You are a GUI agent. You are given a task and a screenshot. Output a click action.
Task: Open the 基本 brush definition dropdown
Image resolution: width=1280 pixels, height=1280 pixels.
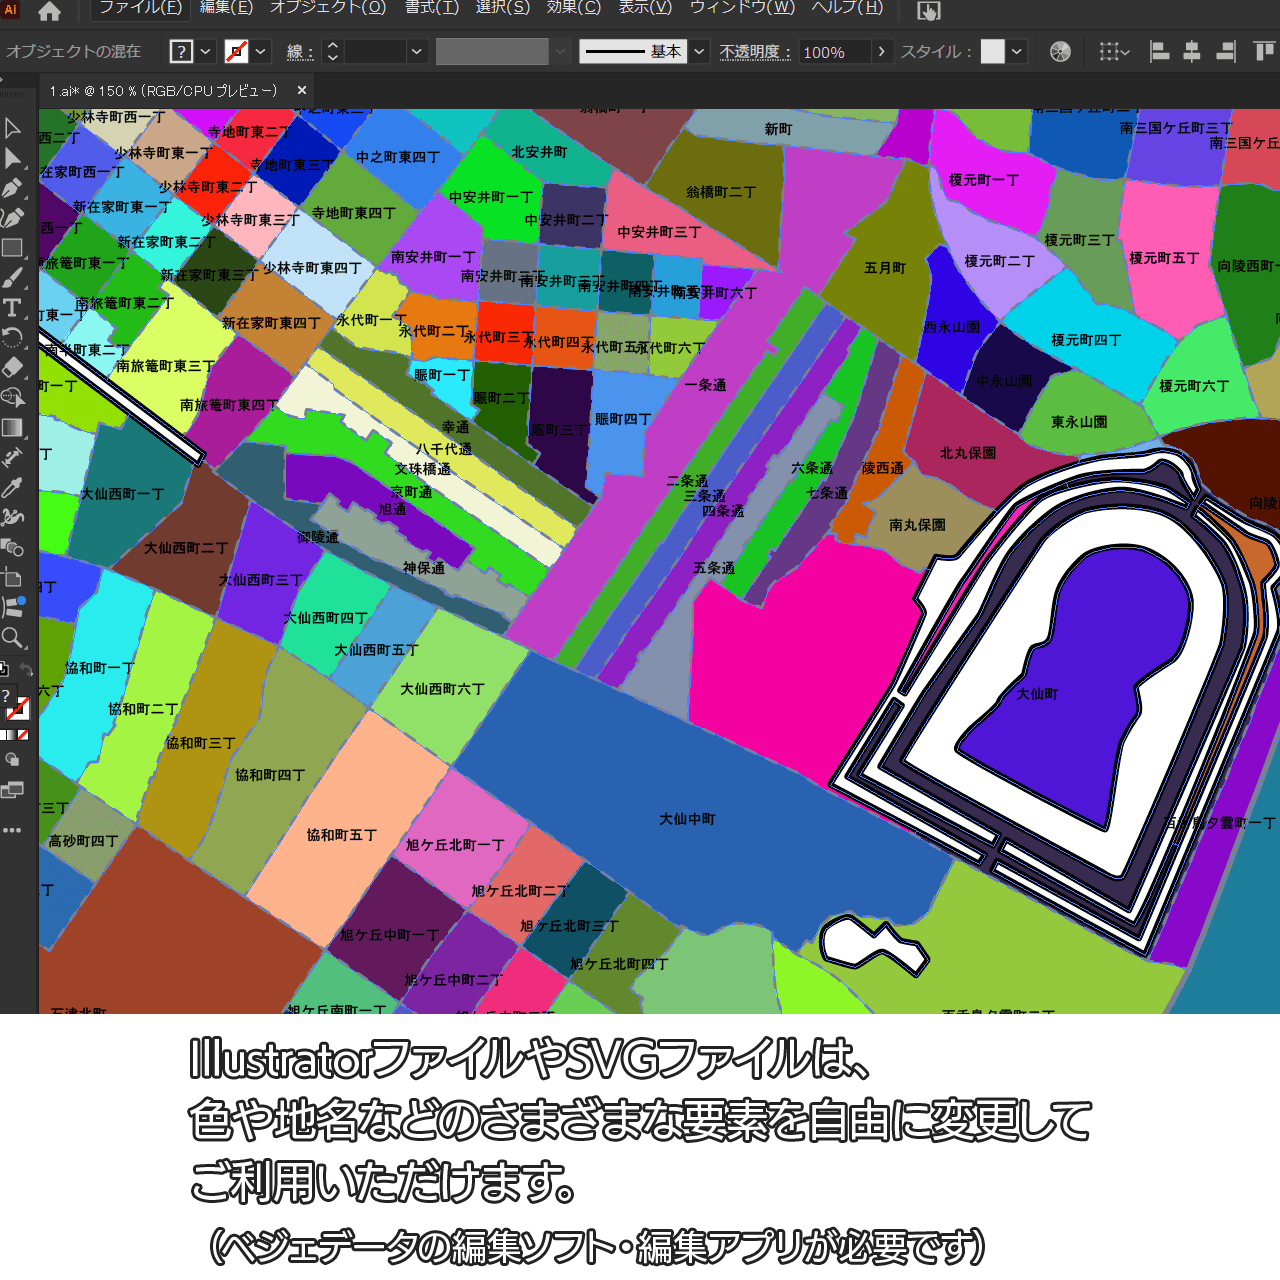700,51
